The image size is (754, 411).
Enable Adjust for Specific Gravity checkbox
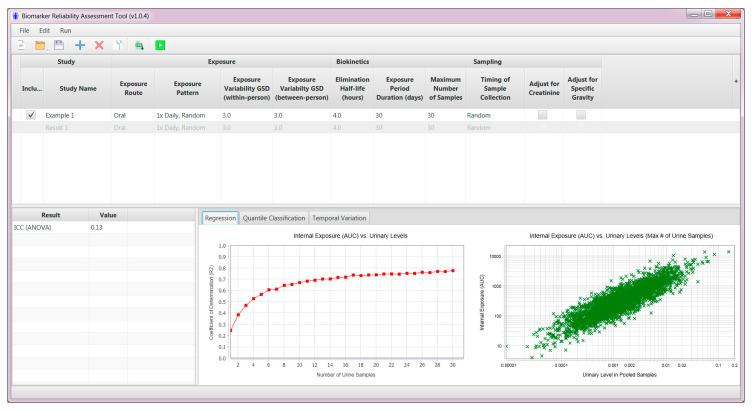coord(581,116)
